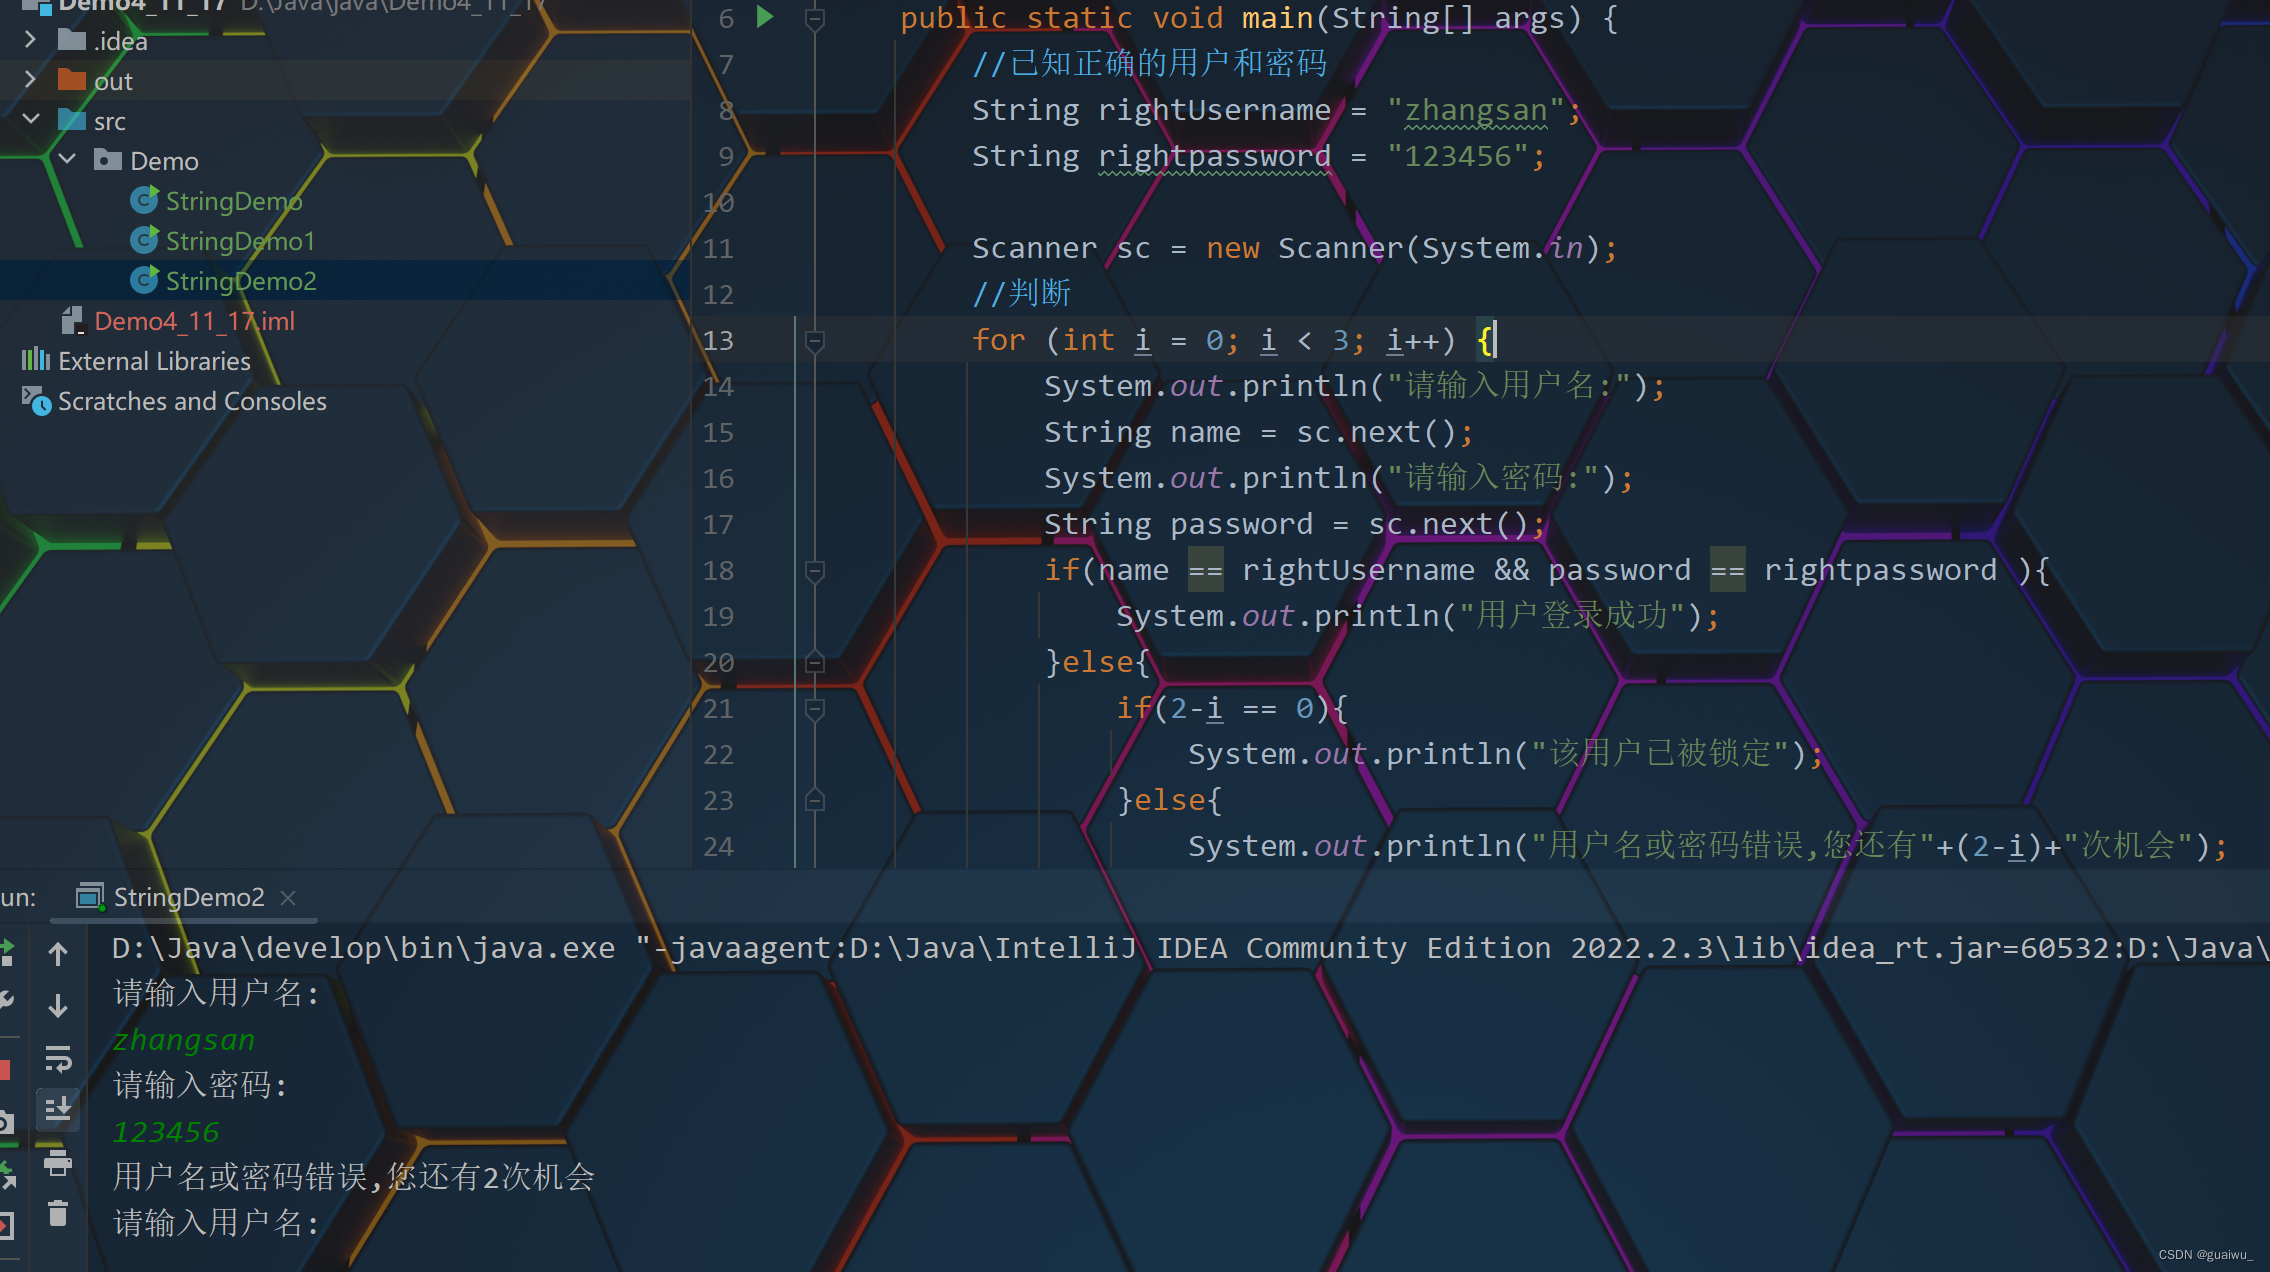Collapse the Demo package
Image resolution: width=2270 pixels, height=1272 pixels.
pos(68,160)
